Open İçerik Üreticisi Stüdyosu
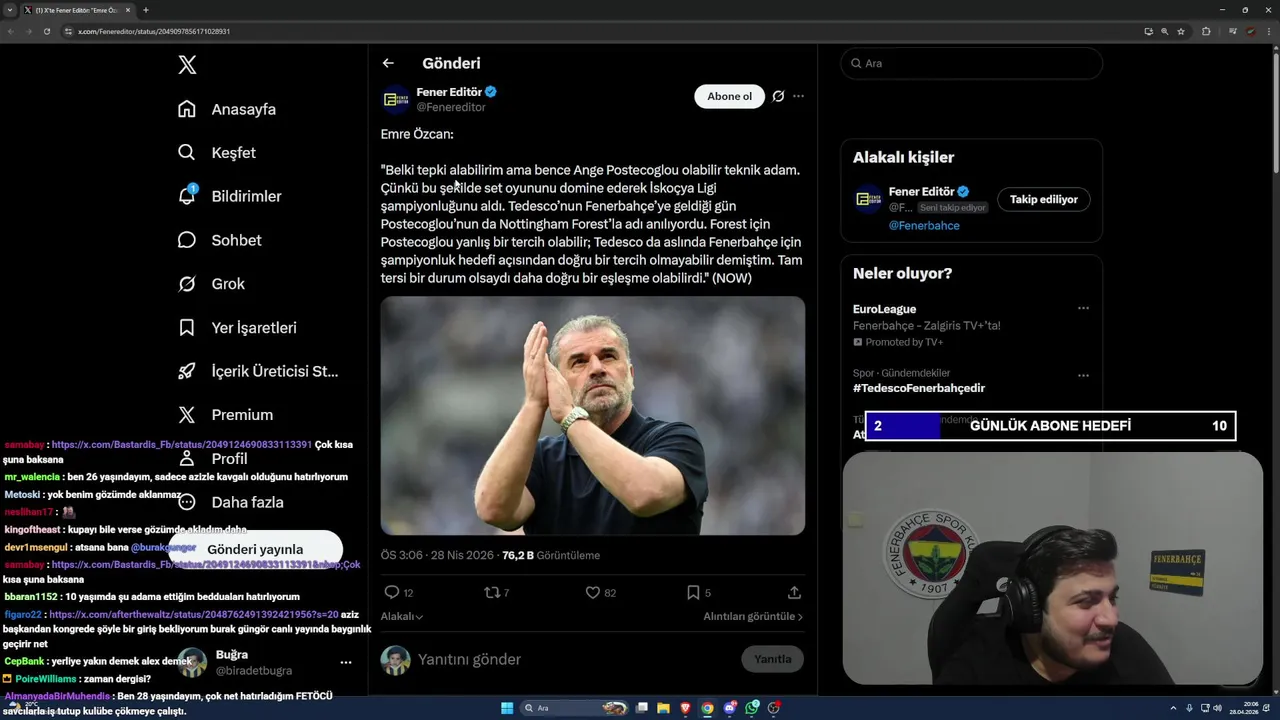This screenshot has width=1280, height=720. 258,371
